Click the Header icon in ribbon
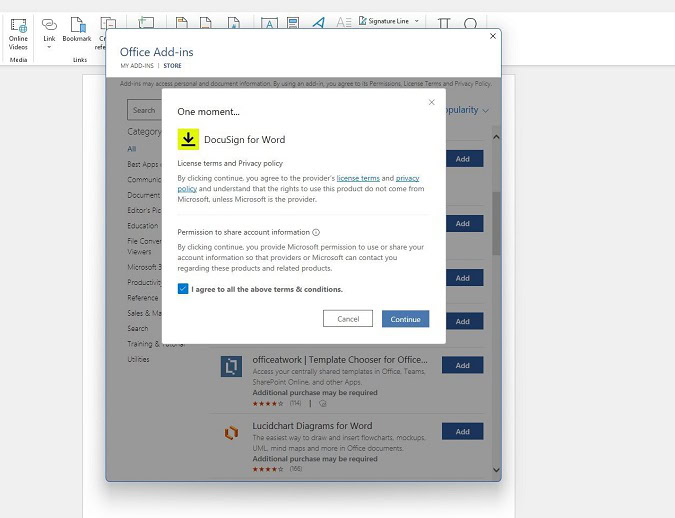The height and width of the screenshot is (518, 675). click(182, 23)
